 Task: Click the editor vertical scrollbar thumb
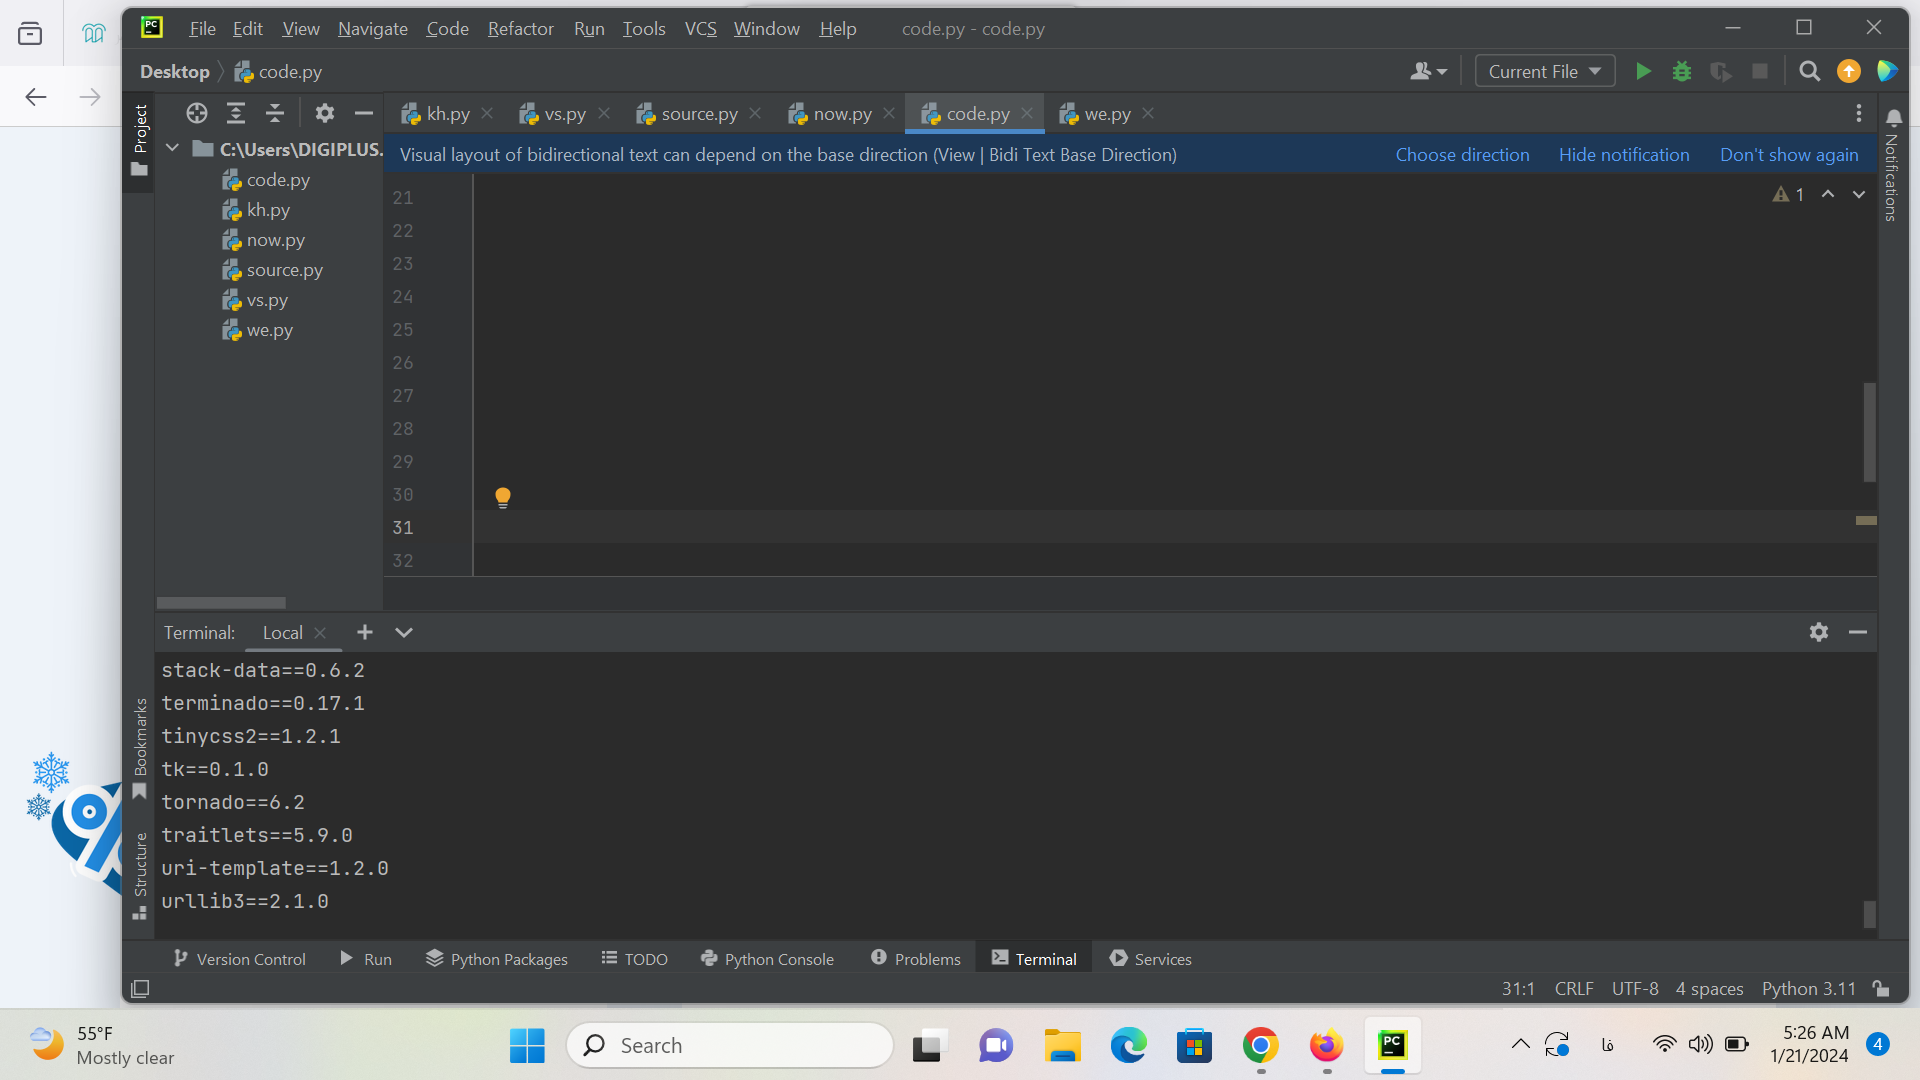tap(1869, 432)
